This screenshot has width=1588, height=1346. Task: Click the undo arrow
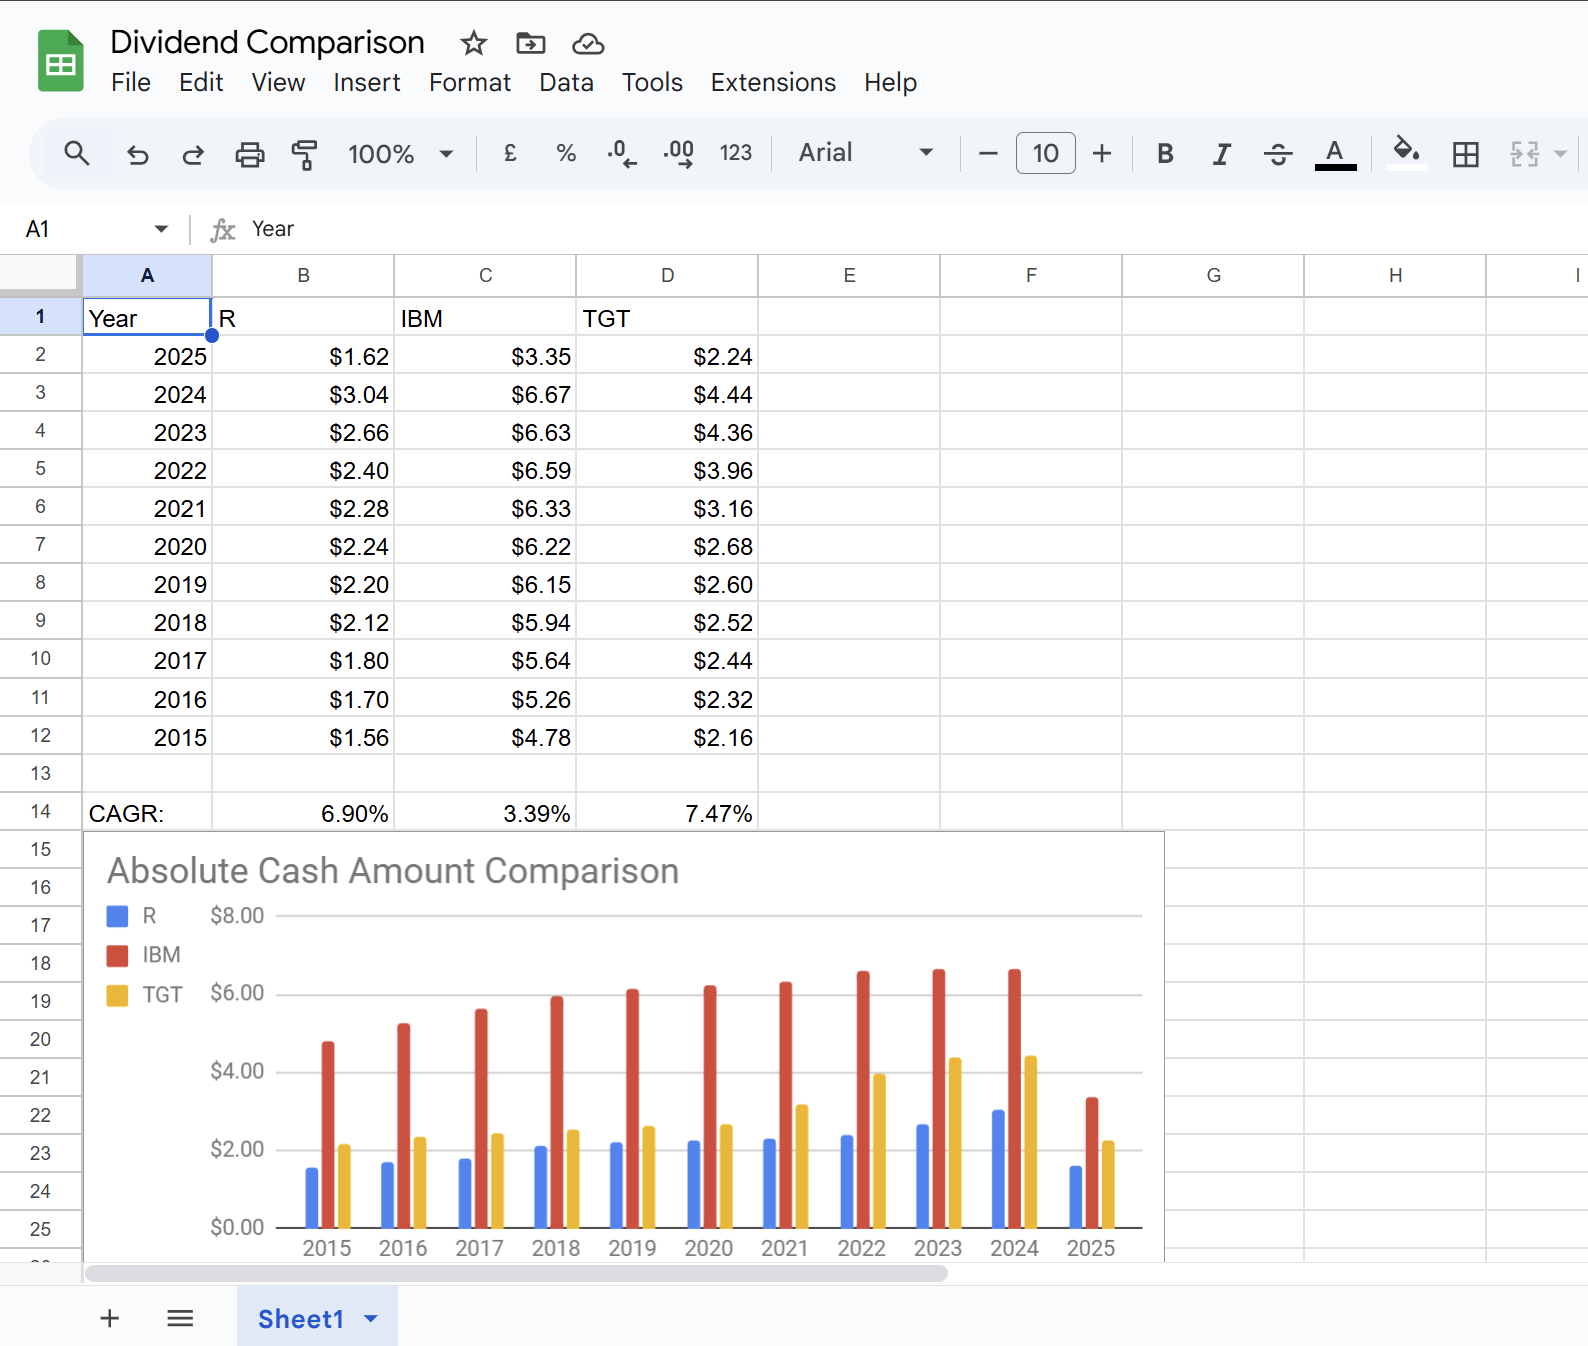[x=137, y=154]
